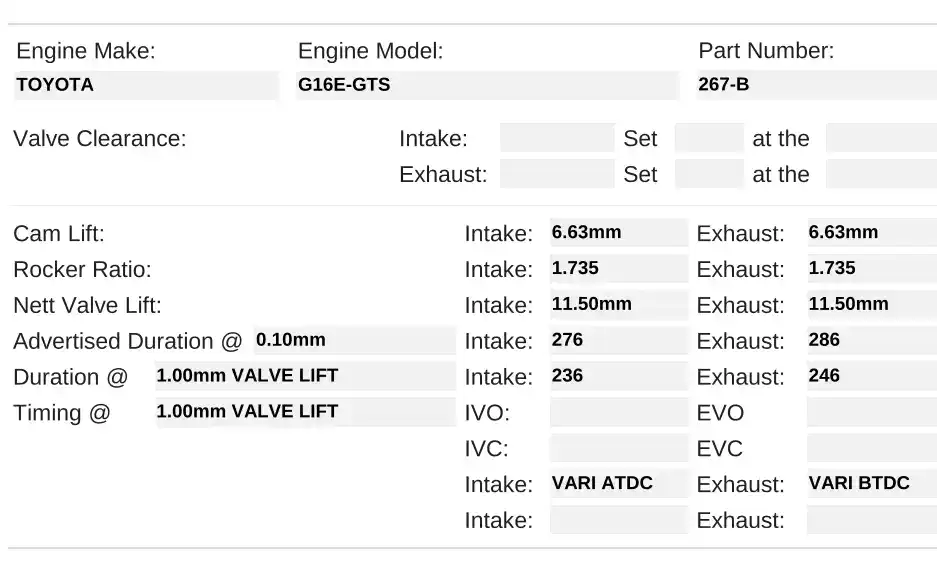Click the Intake valve clearance input field
937x587 pixels.
(556, 138)
